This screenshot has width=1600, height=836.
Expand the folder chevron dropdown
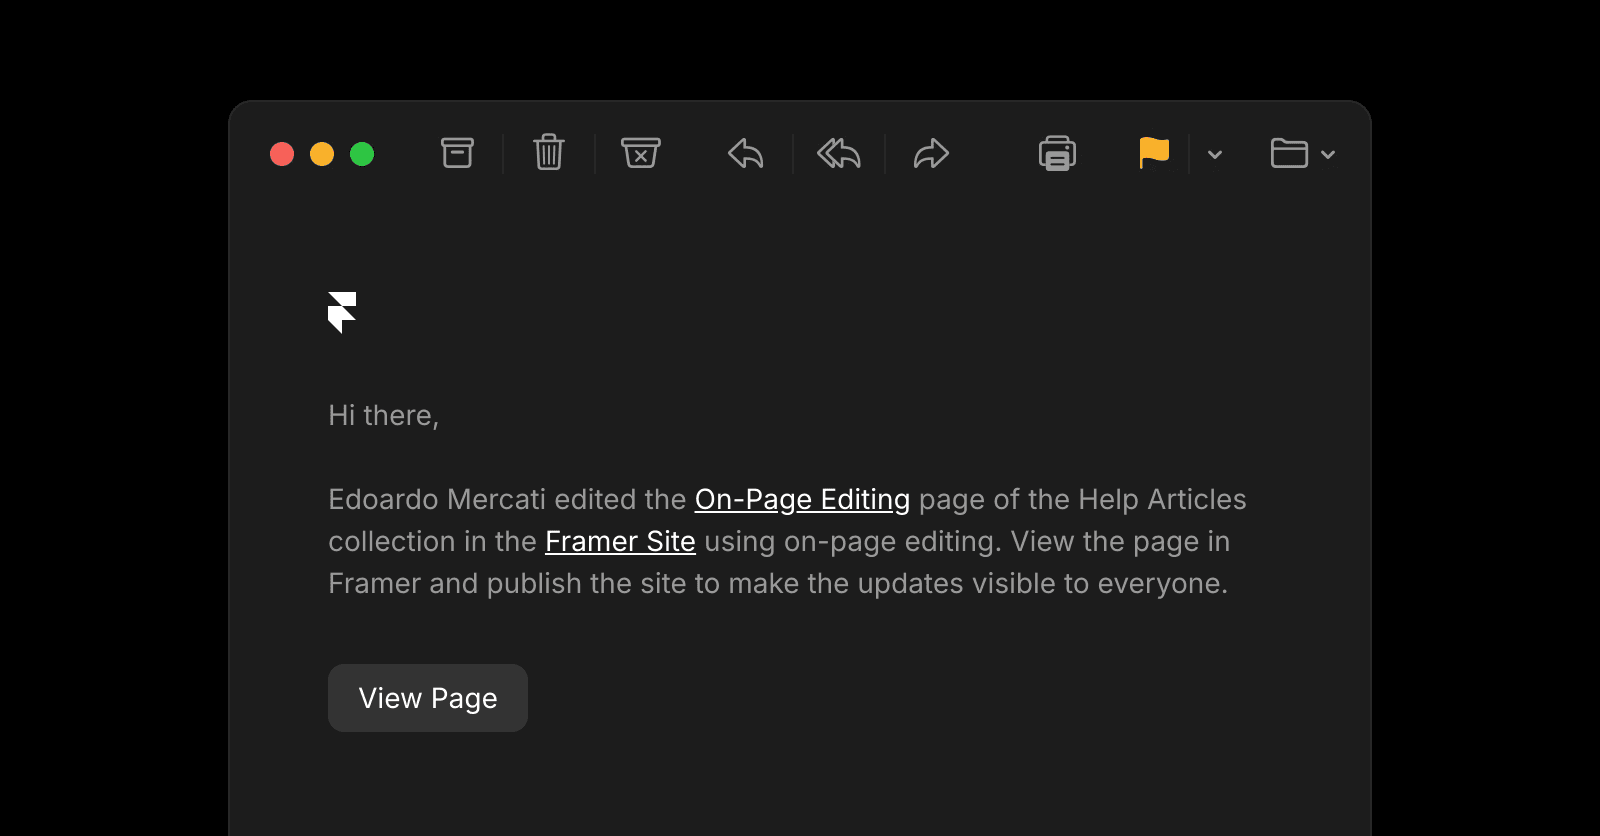click(1328, 155)
